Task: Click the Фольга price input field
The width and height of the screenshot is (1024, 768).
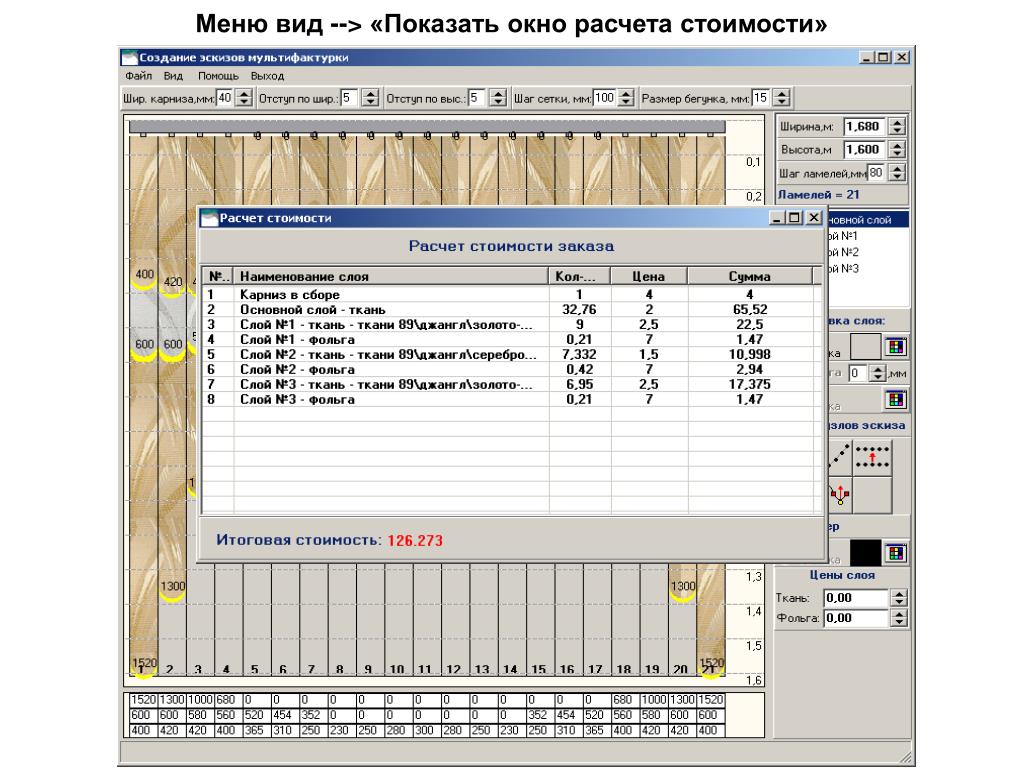Action: [x=855, y=618]
